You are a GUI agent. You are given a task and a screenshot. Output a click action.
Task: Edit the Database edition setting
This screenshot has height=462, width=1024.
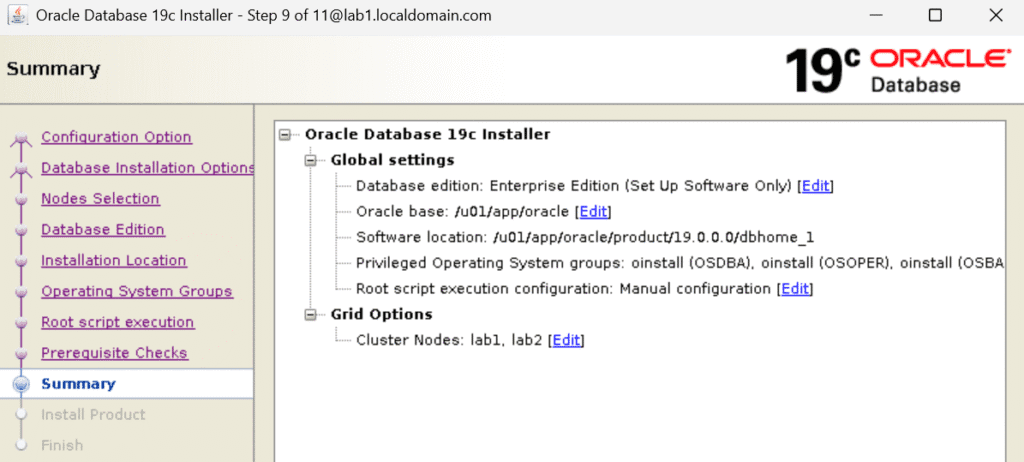tap(816, 186)
